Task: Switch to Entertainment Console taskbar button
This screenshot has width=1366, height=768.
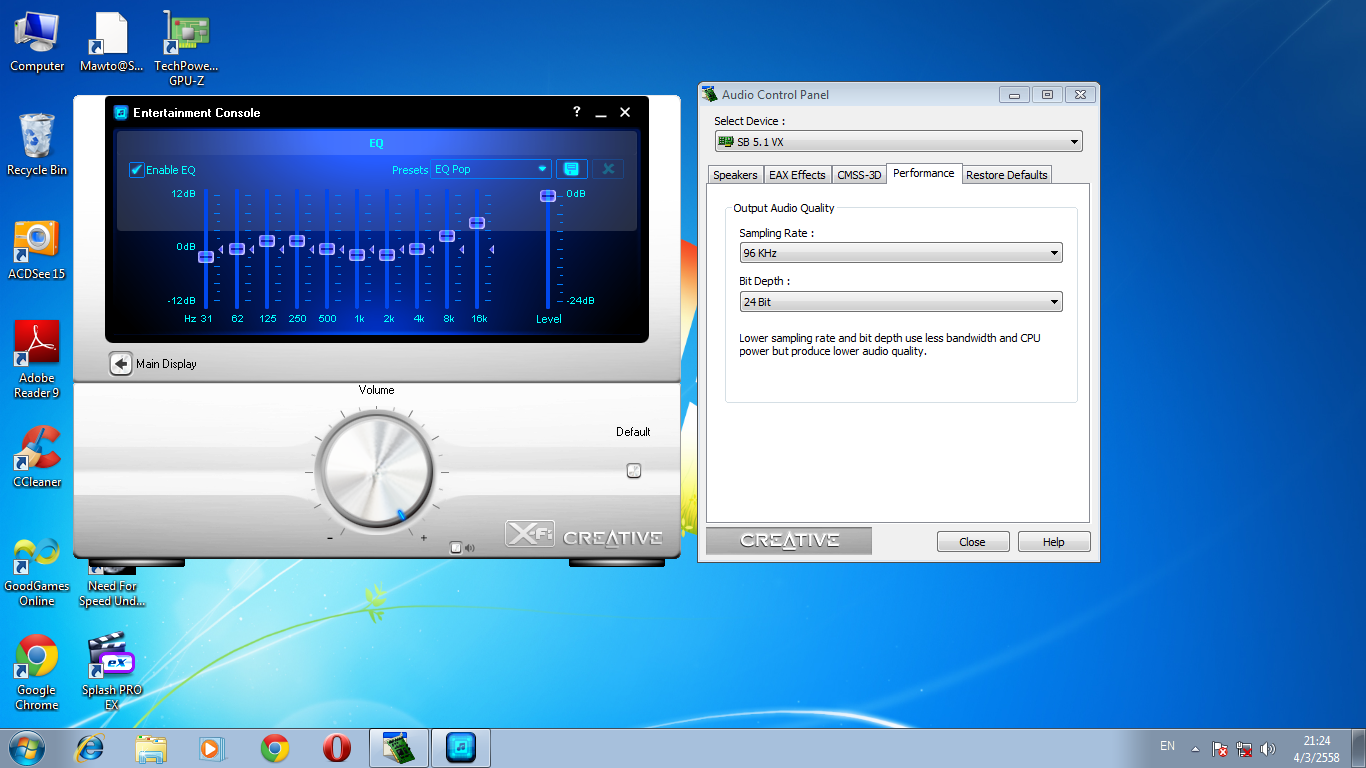Action: click(x=461, y=747)
